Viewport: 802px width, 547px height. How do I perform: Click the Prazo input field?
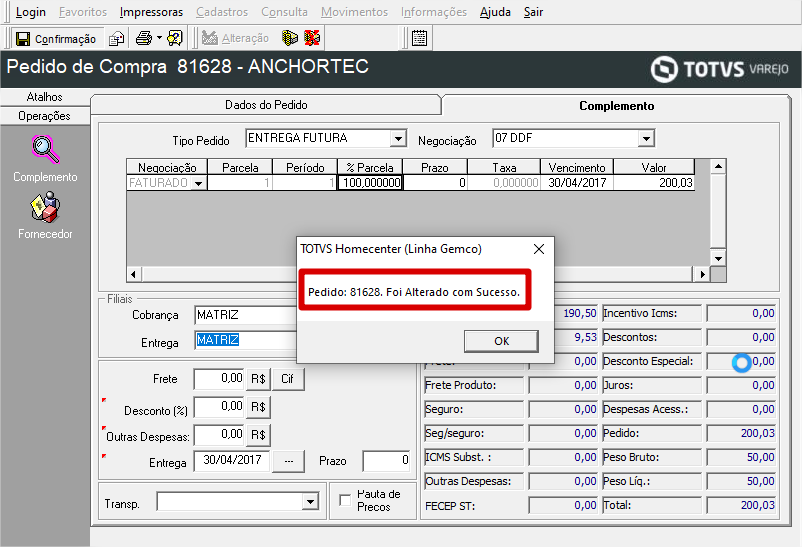tap(386, 461)
